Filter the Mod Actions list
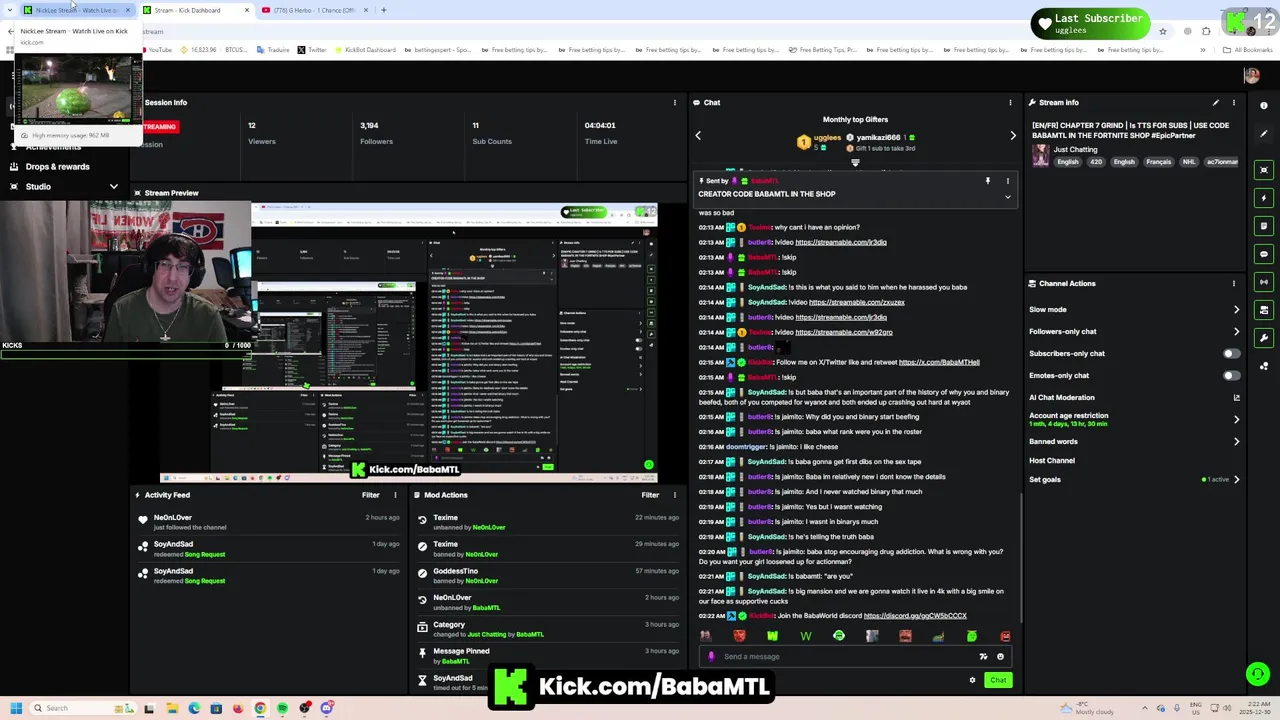The width and height of the screenshot is (1280, 720). pos(650,495)
